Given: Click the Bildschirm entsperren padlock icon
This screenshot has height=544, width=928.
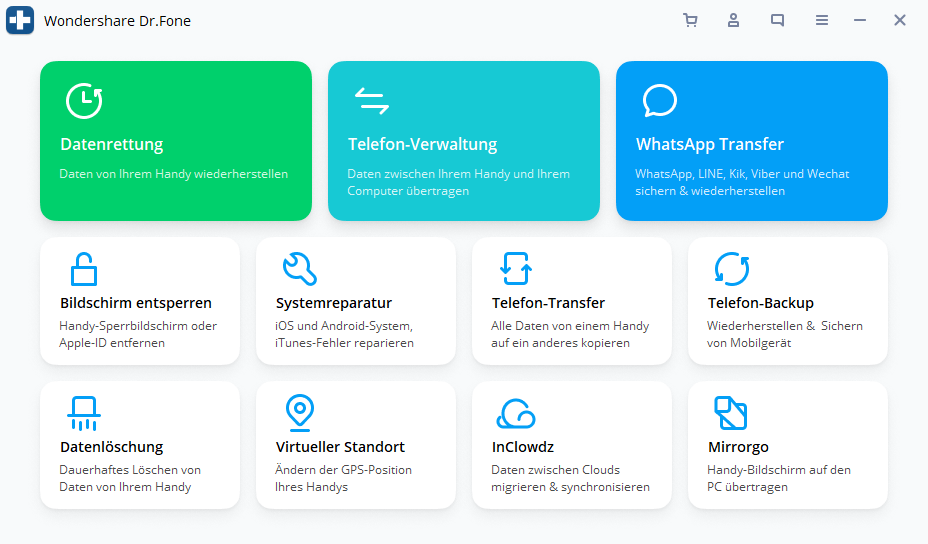Looking at the screenshot, I should click(84, 269).
